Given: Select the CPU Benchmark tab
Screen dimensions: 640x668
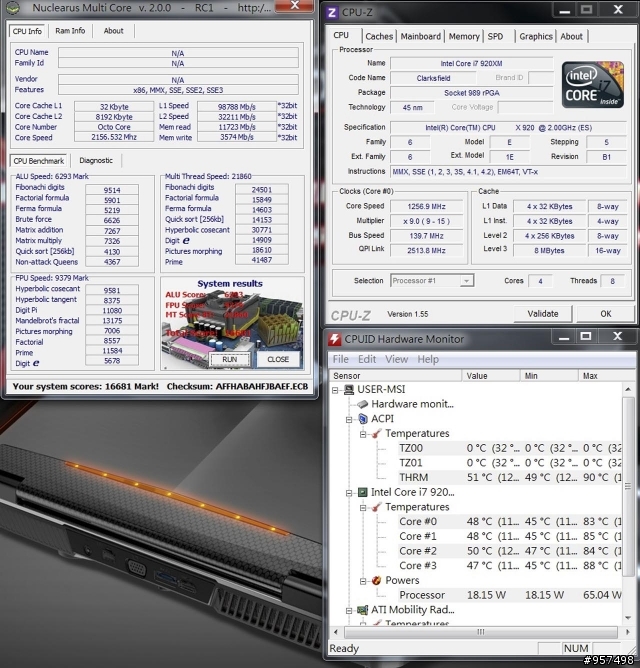Looking at the screenshot, I should (39, 161).
